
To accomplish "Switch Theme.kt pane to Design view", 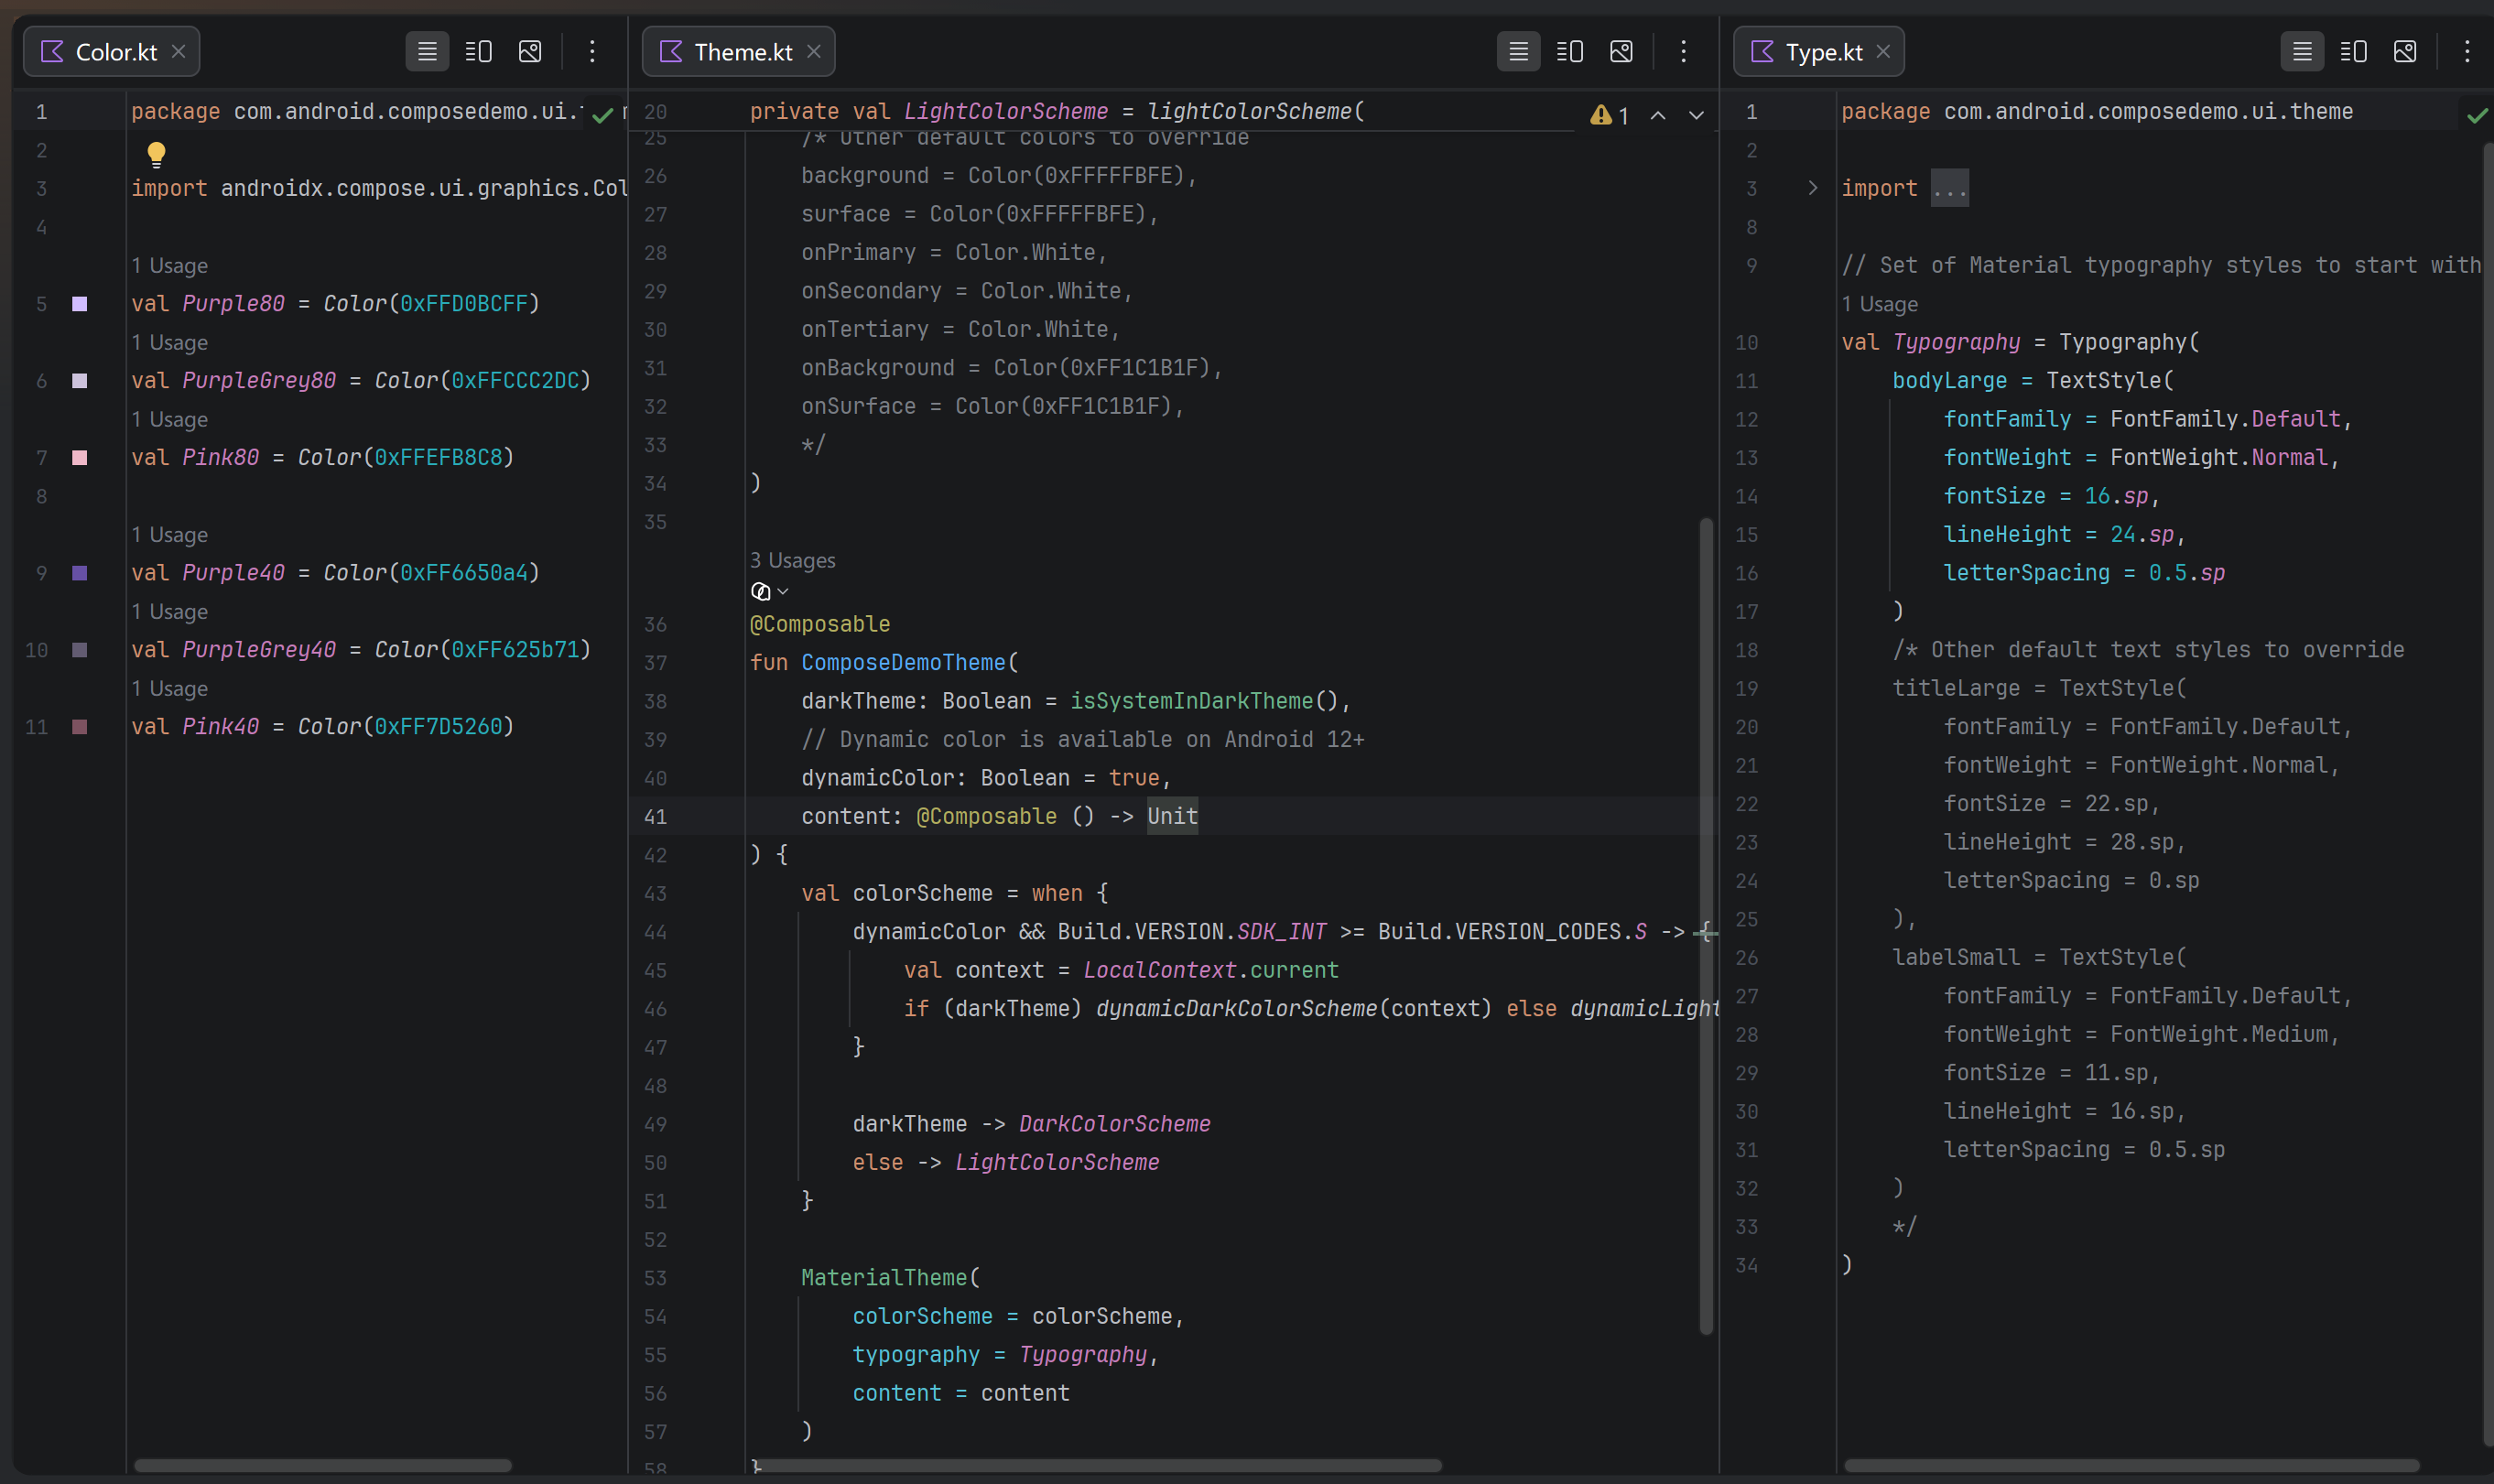I will click(1621, 51).
